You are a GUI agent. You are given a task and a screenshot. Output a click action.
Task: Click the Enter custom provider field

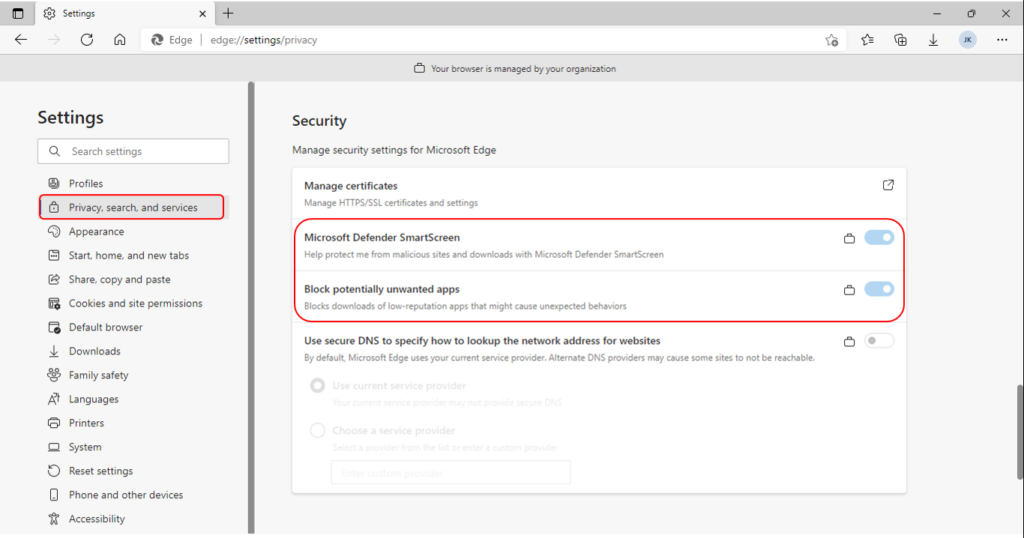pos(451,473)
